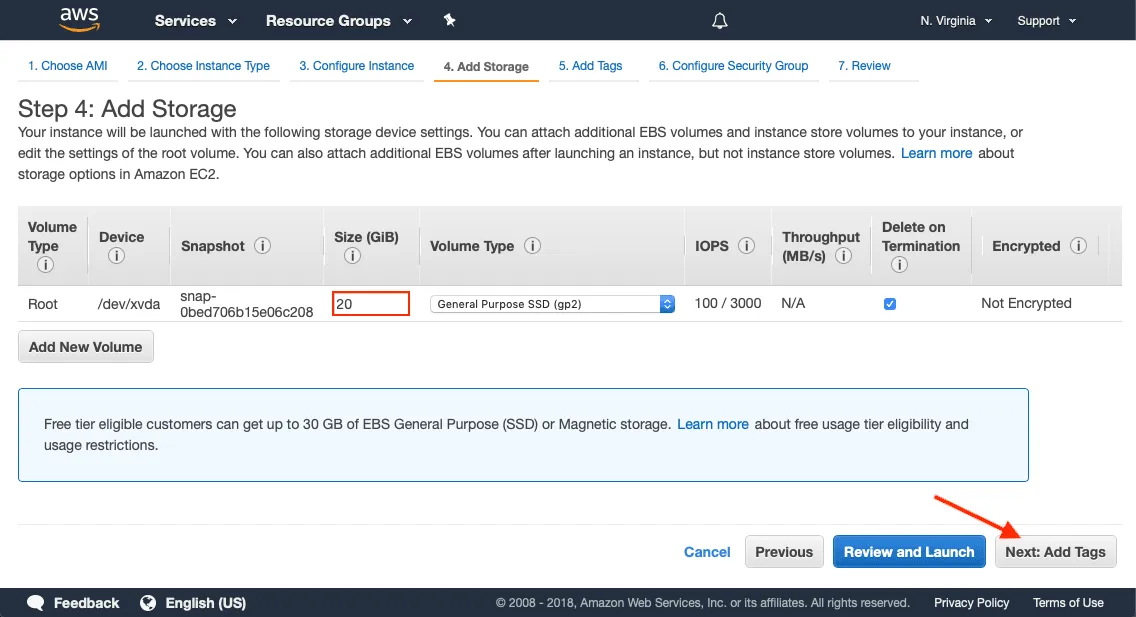1136x617 pixels.
Task: Click the Feedback speech bubble icon
Action: (x=37, y=603)
